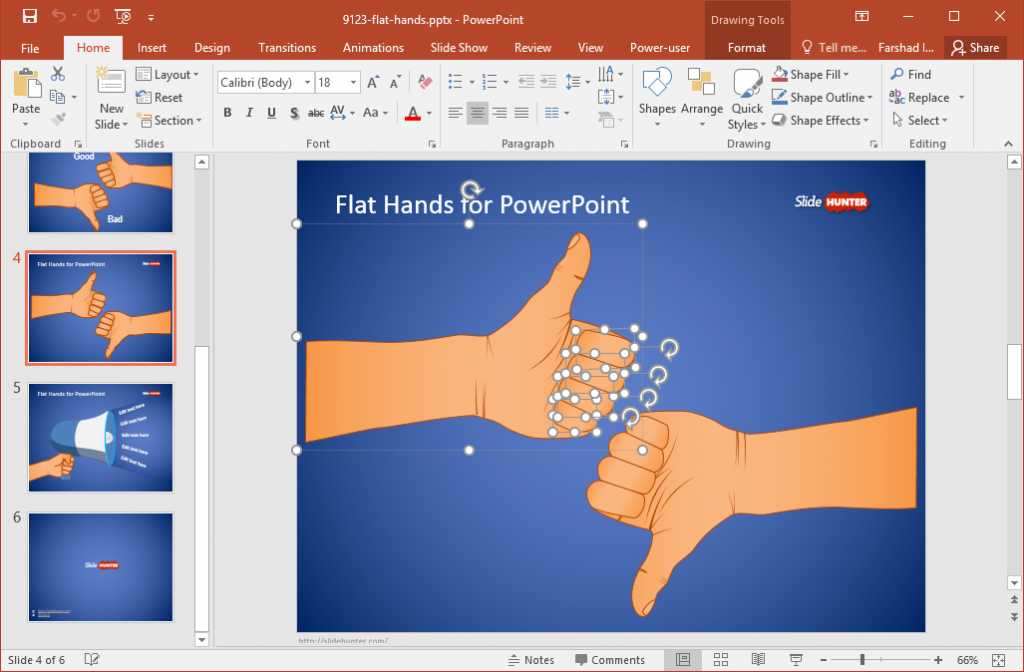Click the Reset button in Slides group
Viewport: 1024px width, 672px height.
coord(166,96)
